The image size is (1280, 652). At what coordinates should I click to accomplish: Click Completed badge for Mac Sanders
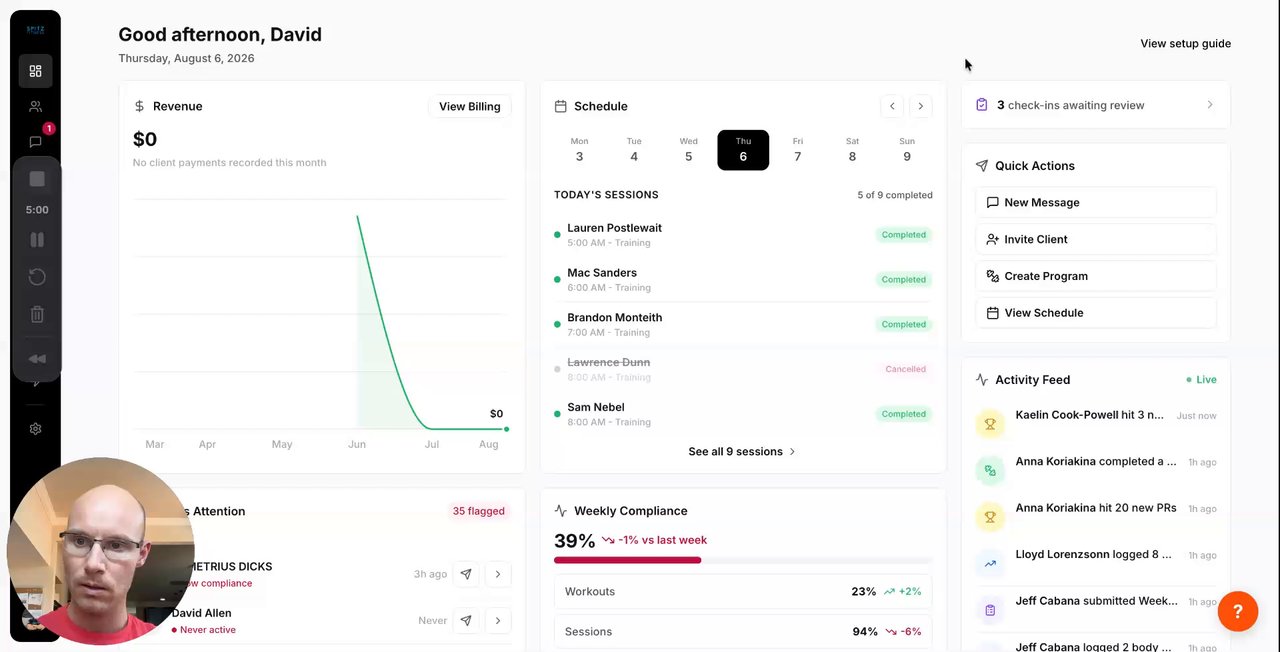coord(904,280)
